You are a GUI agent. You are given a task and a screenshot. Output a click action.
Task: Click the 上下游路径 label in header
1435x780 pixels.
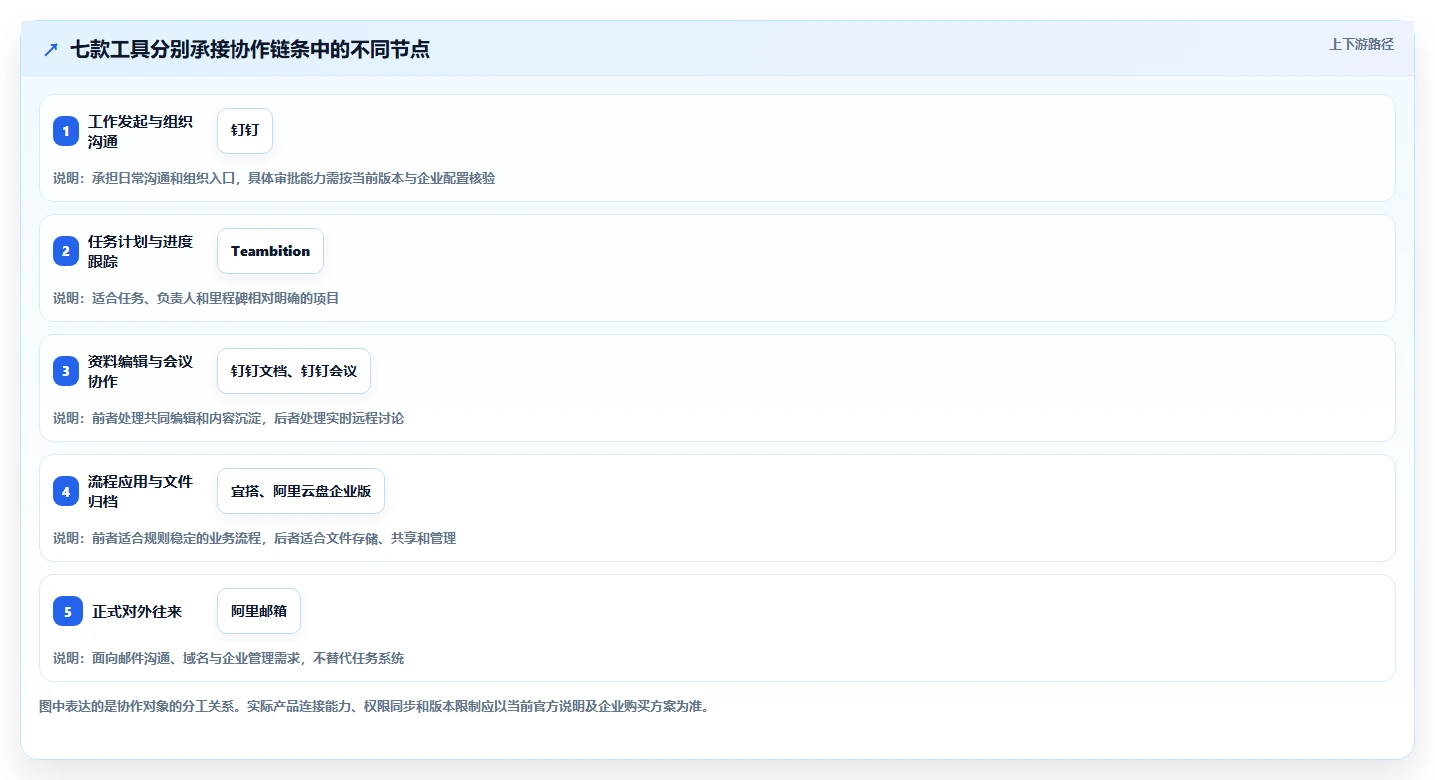point(1361,44)
